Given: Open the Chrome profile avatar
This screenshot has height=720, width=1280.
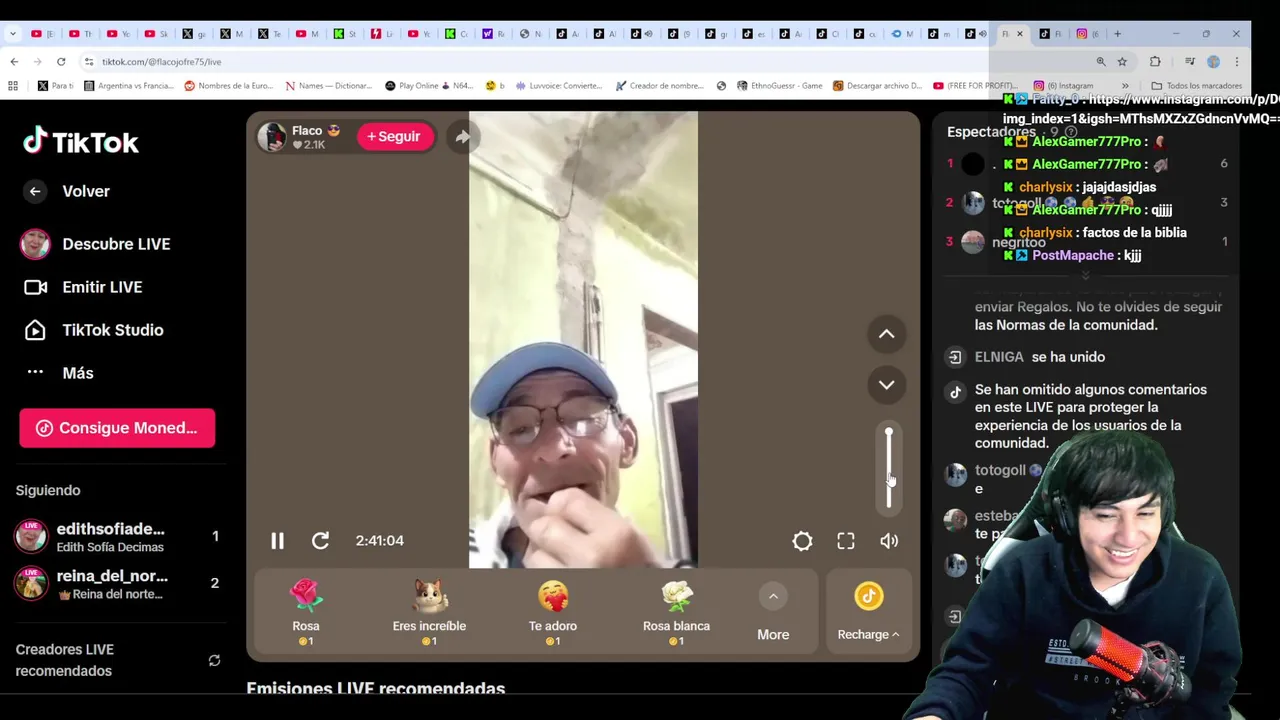Looking at the screenshot, I should (1213, 62).
